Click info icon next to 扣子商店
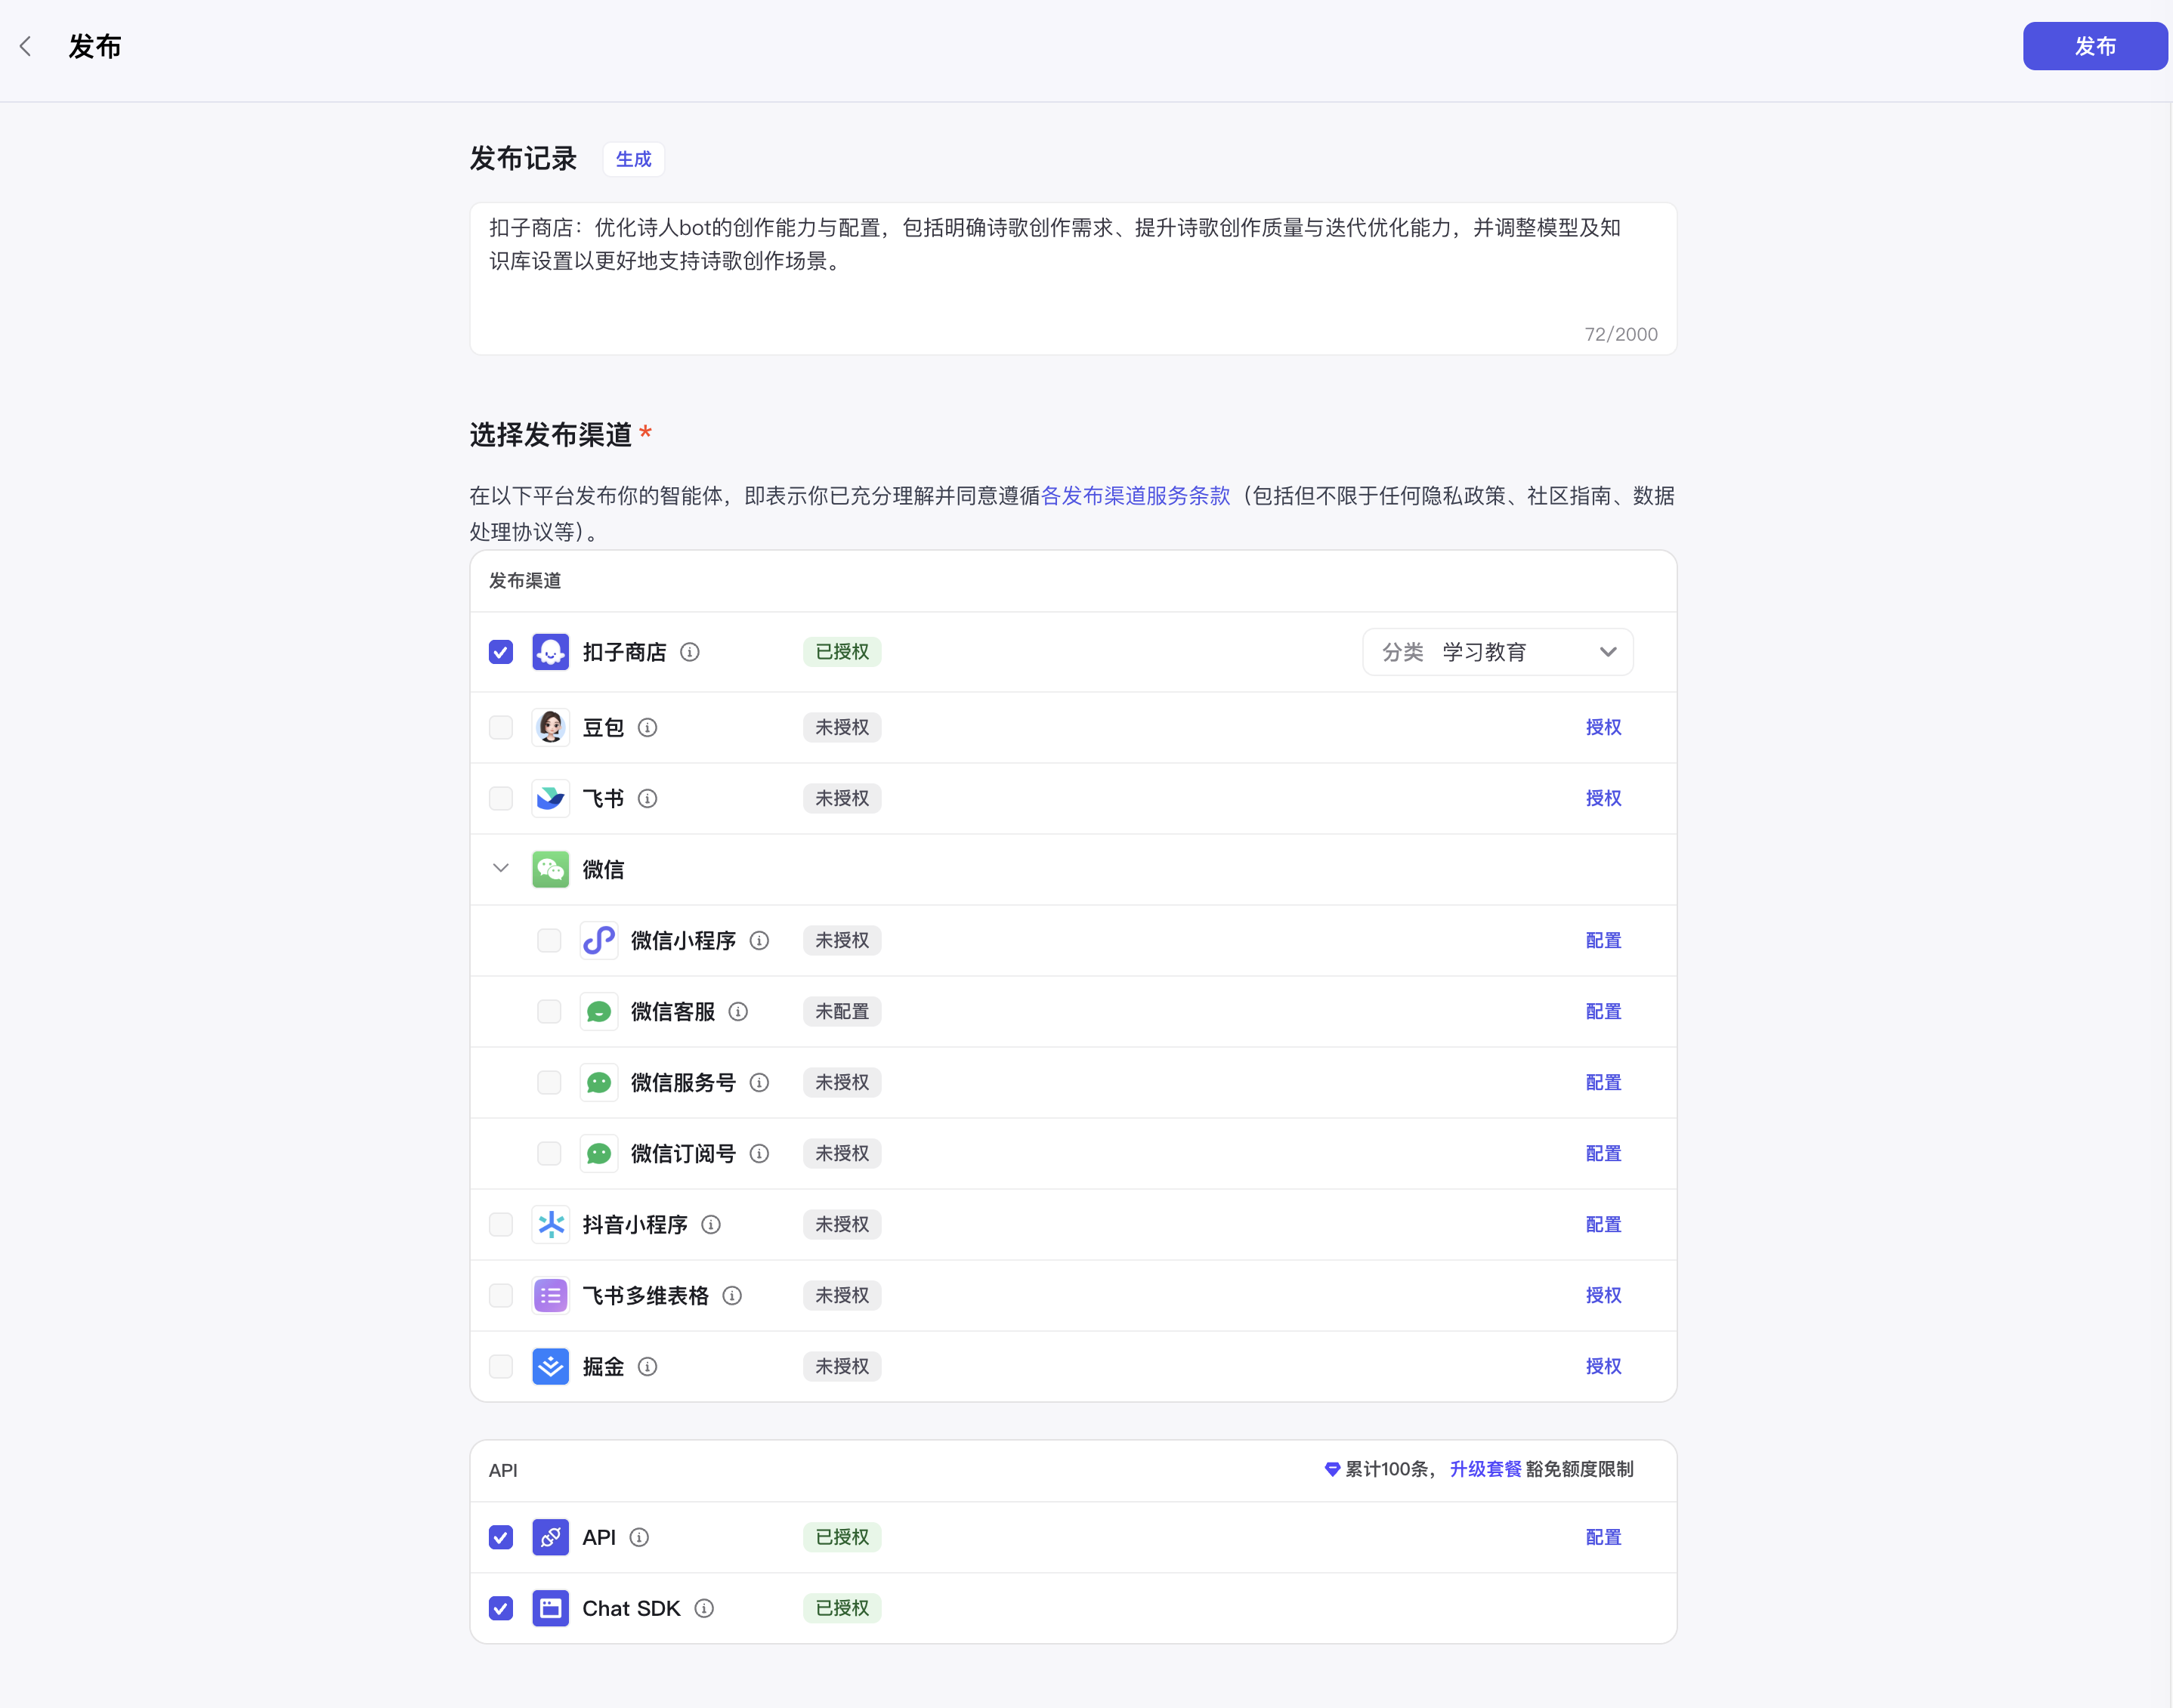Viewport: 2173px width, 1708px height. pos(689,652)
